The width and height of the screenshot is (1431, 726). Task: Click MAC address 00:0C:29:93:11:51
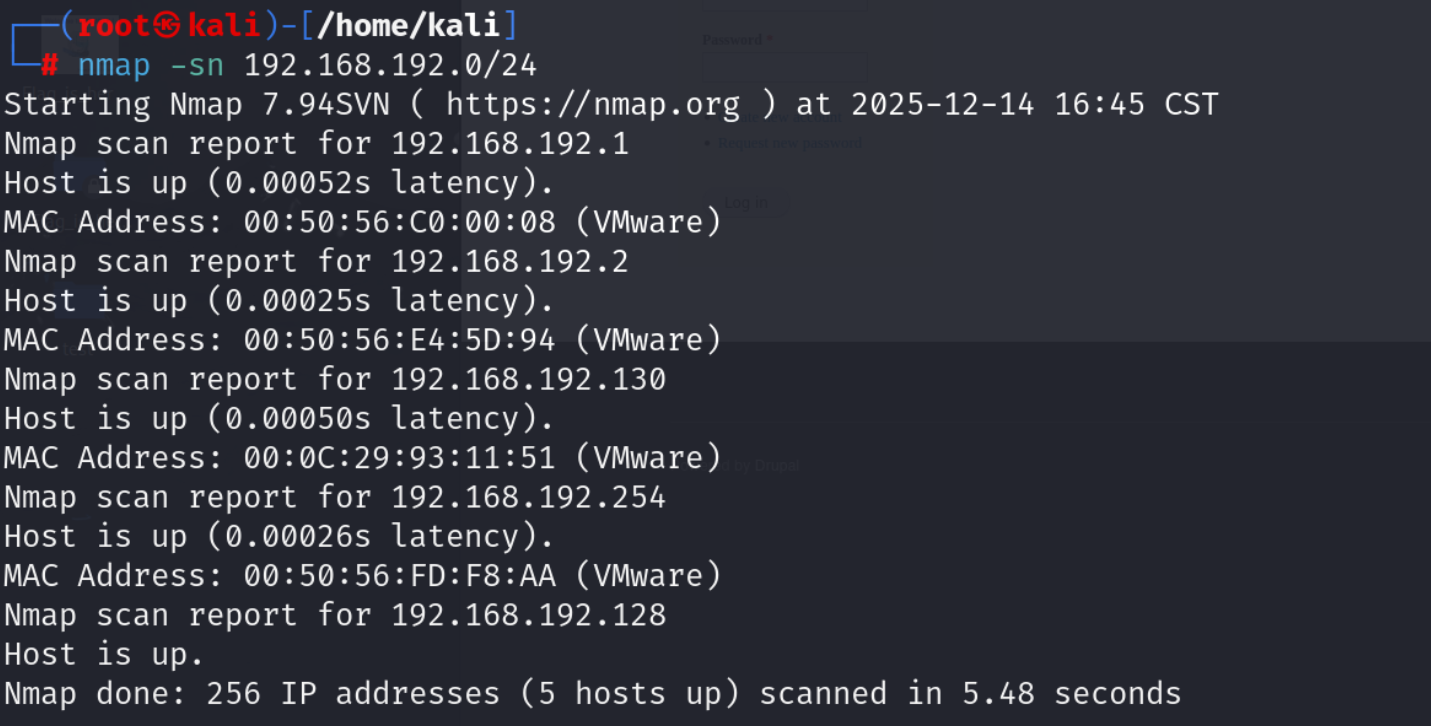[x=399, y=458]
